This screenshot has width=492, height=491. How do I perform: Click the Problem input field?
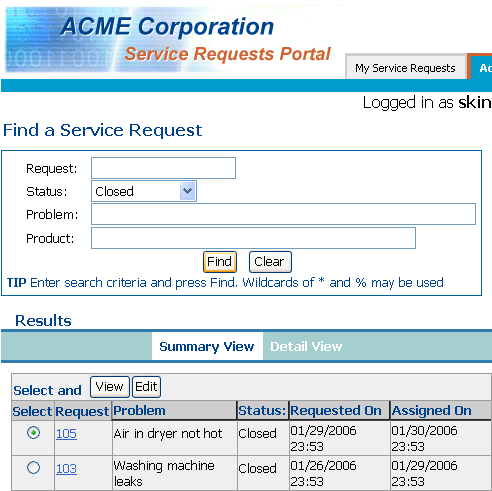tap(283, 214)
